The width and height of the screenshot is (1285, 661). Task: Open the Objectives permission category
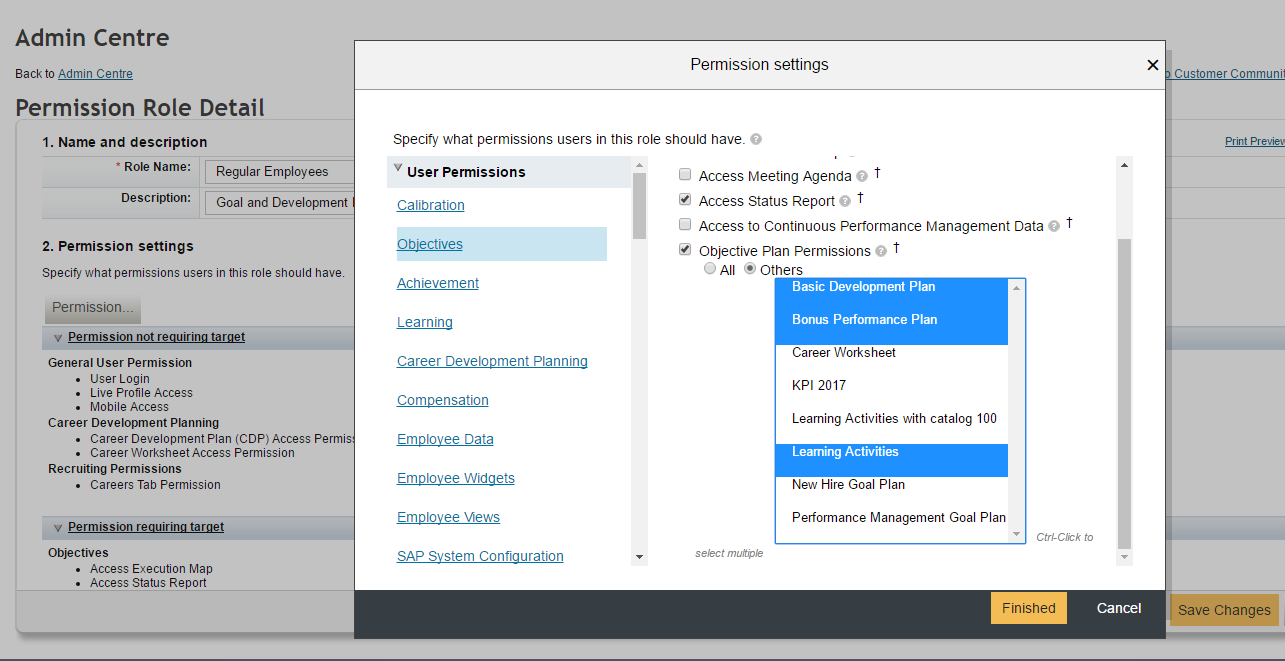tap(430, 244)
